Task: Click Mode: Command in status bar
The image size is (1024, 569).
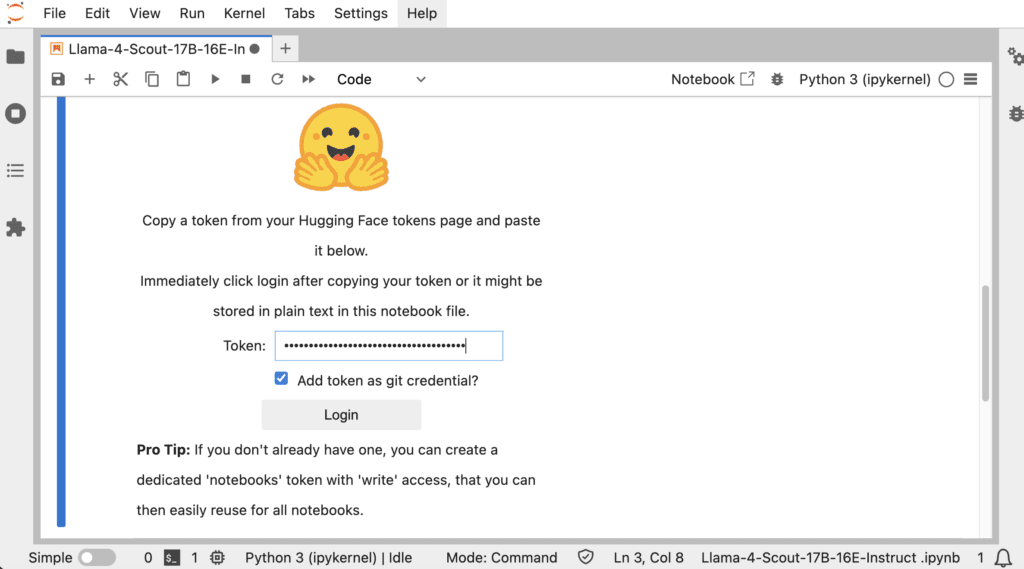Action: 502,558
